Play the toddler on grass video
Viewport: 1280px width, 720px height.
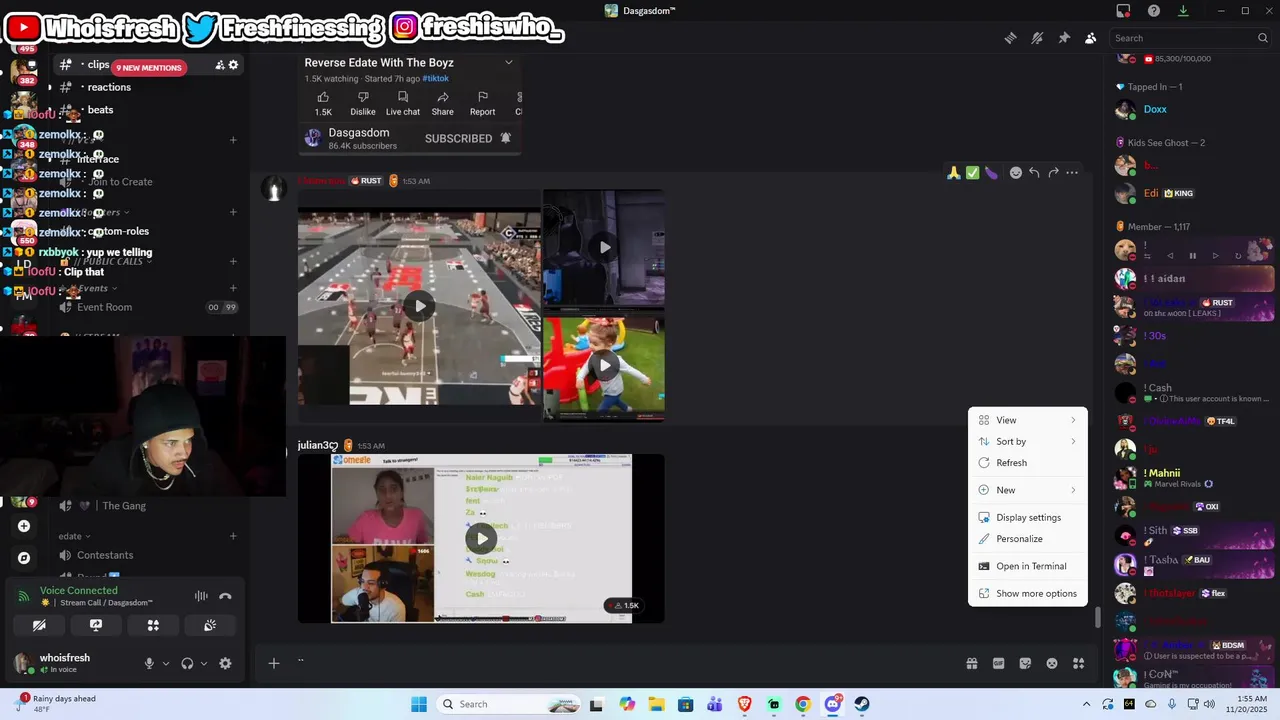(604, 365)
